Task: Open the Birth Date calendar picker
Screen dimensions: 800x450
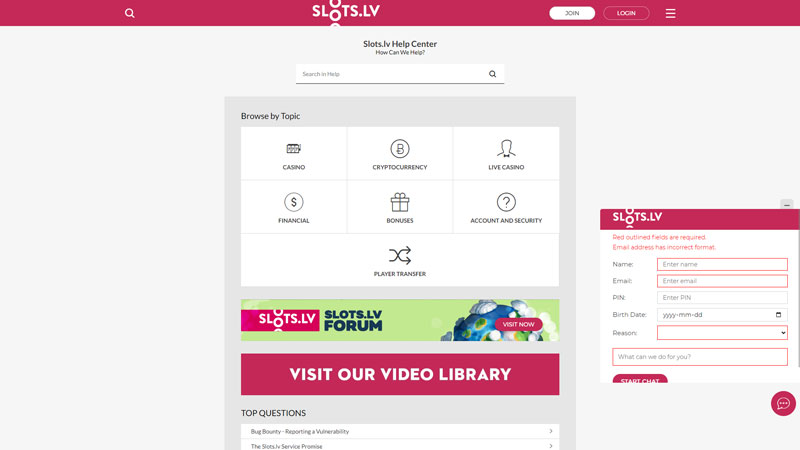Action: [x=778, y=315]
